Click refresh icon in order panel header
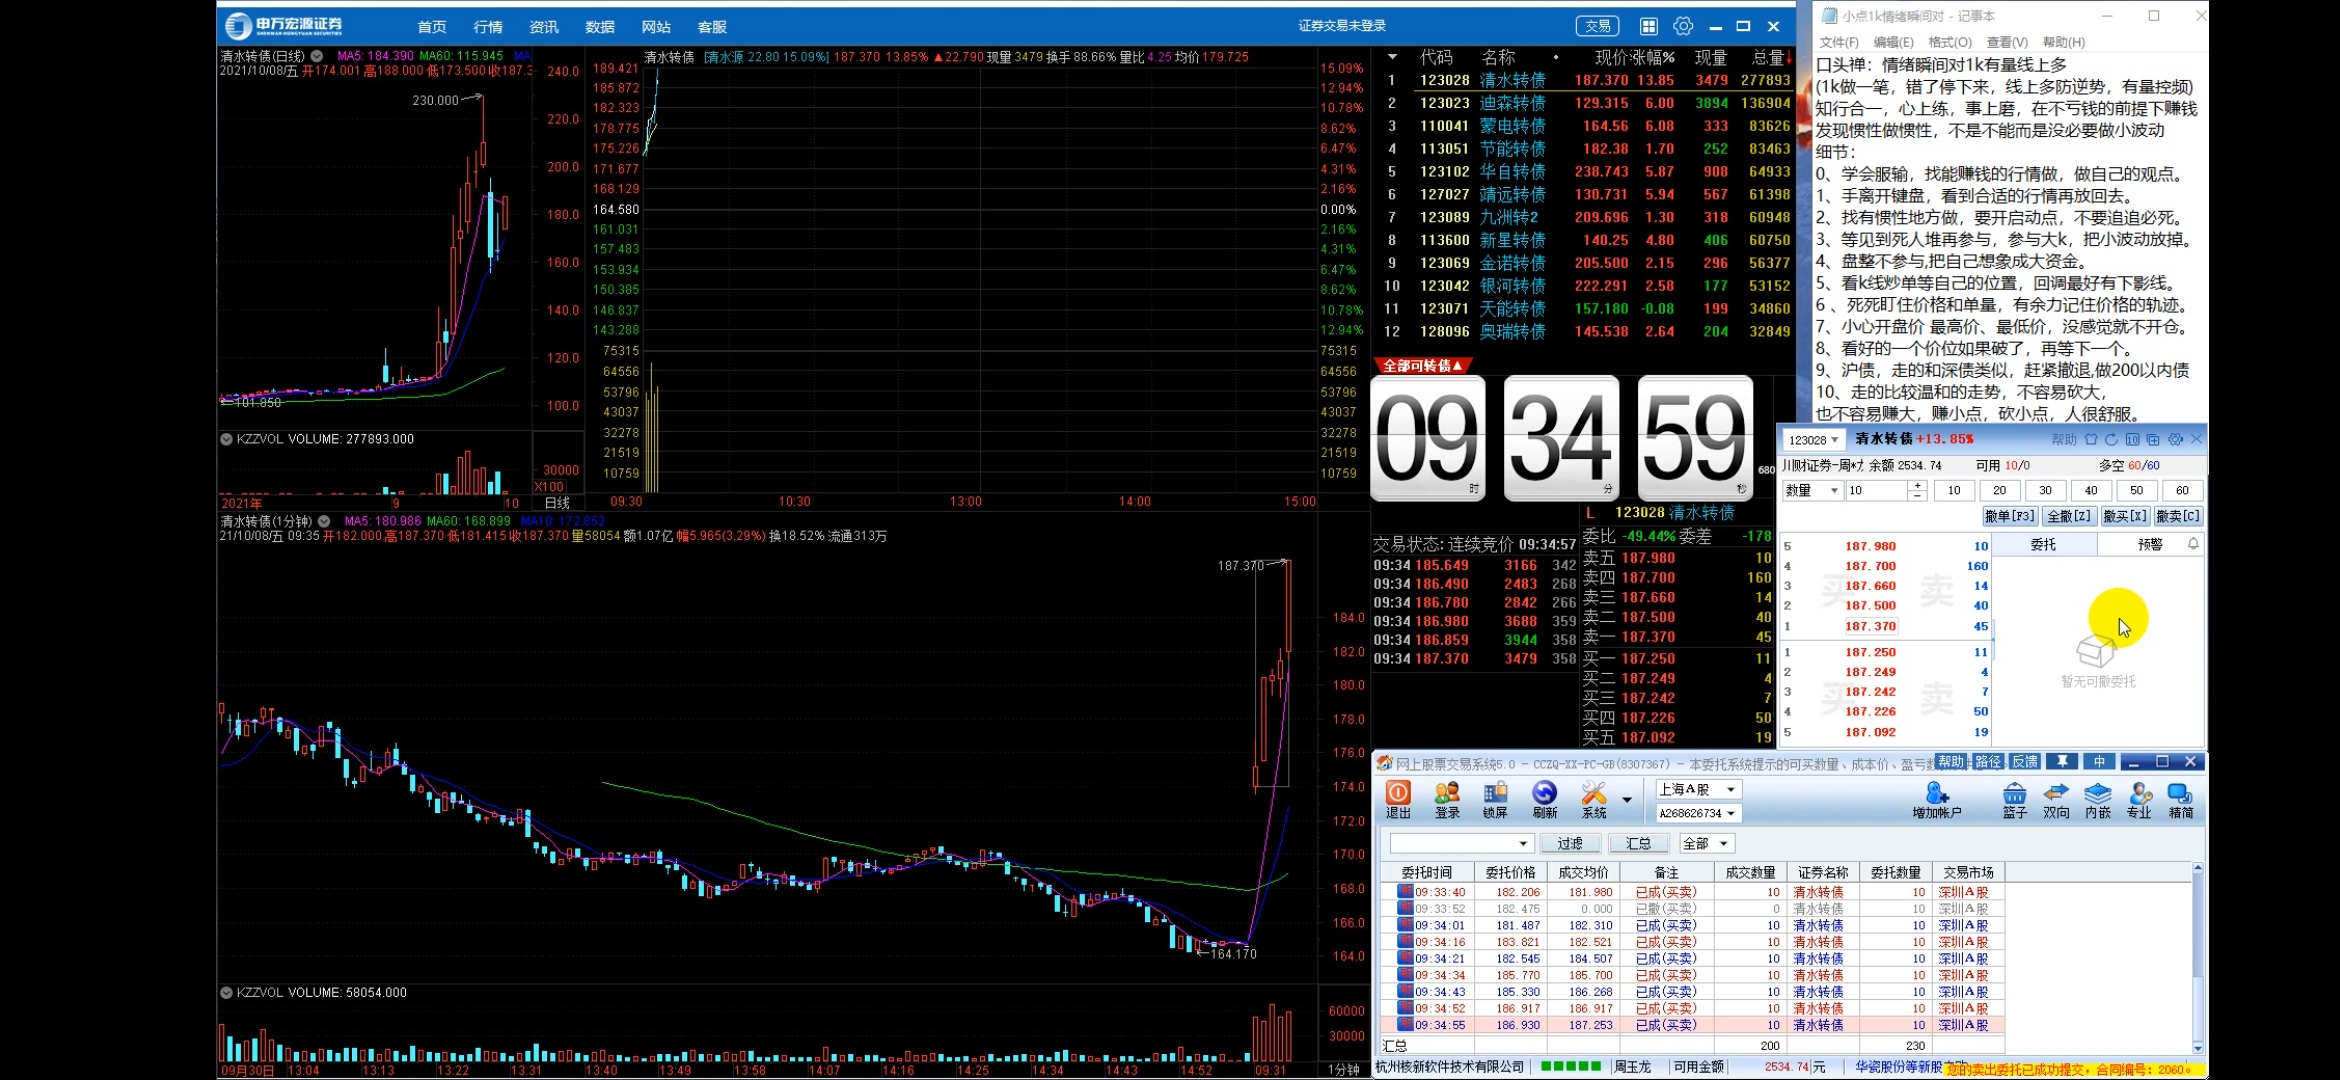Image resolution: width=2340 pixels, height=1080 pixels. coord(2111,440)
